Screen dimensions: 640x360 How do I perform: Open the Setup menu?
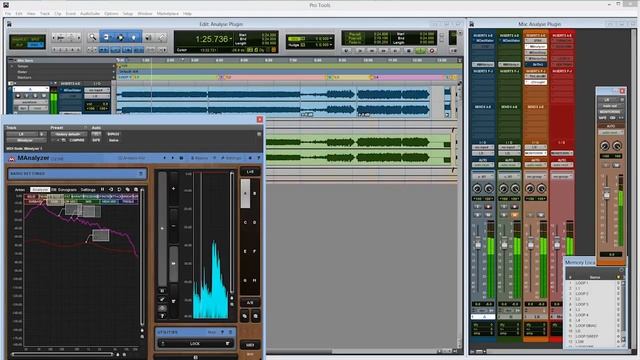point(128,13)
